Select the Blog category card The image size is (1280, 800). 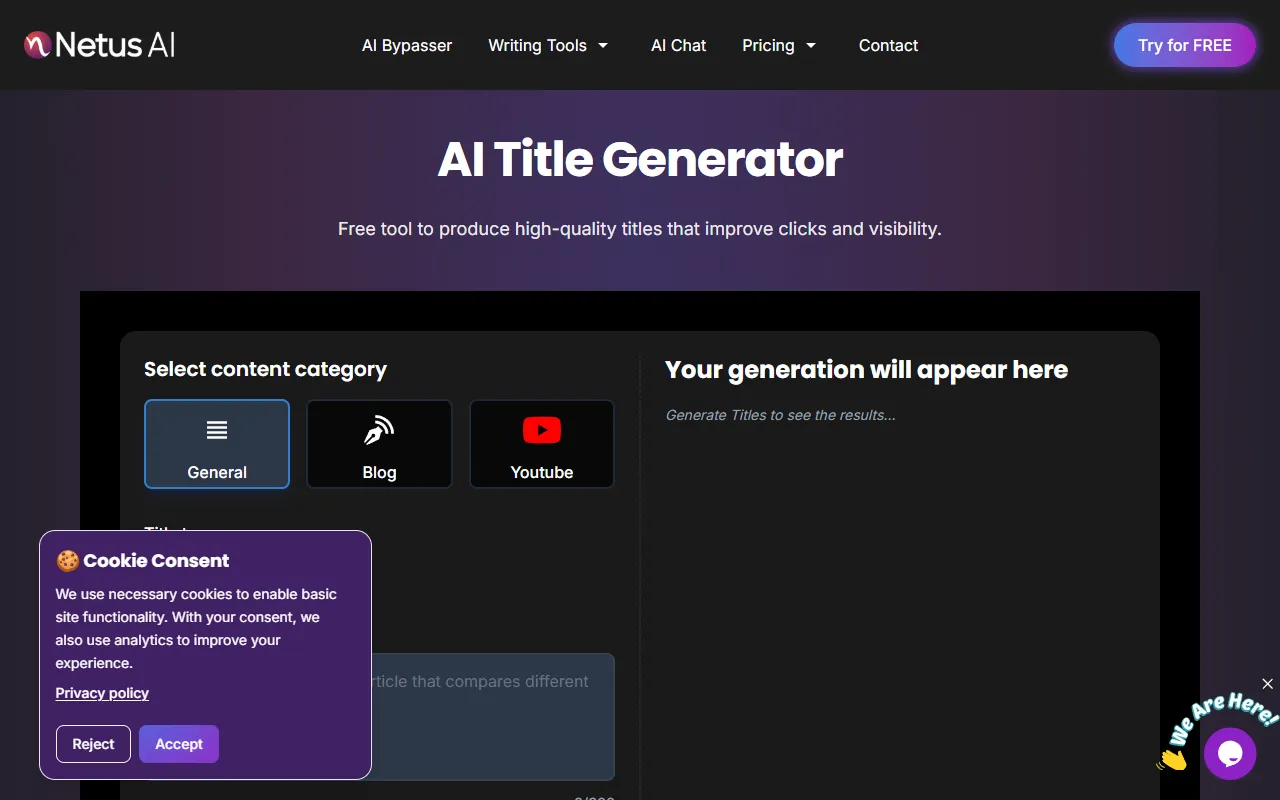click(x=379, y=444)
